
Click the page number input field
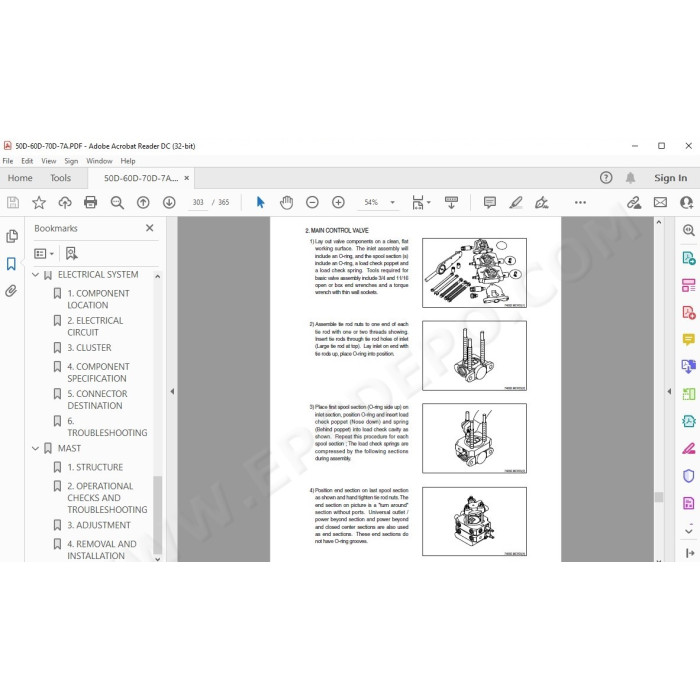pos(198,203)
